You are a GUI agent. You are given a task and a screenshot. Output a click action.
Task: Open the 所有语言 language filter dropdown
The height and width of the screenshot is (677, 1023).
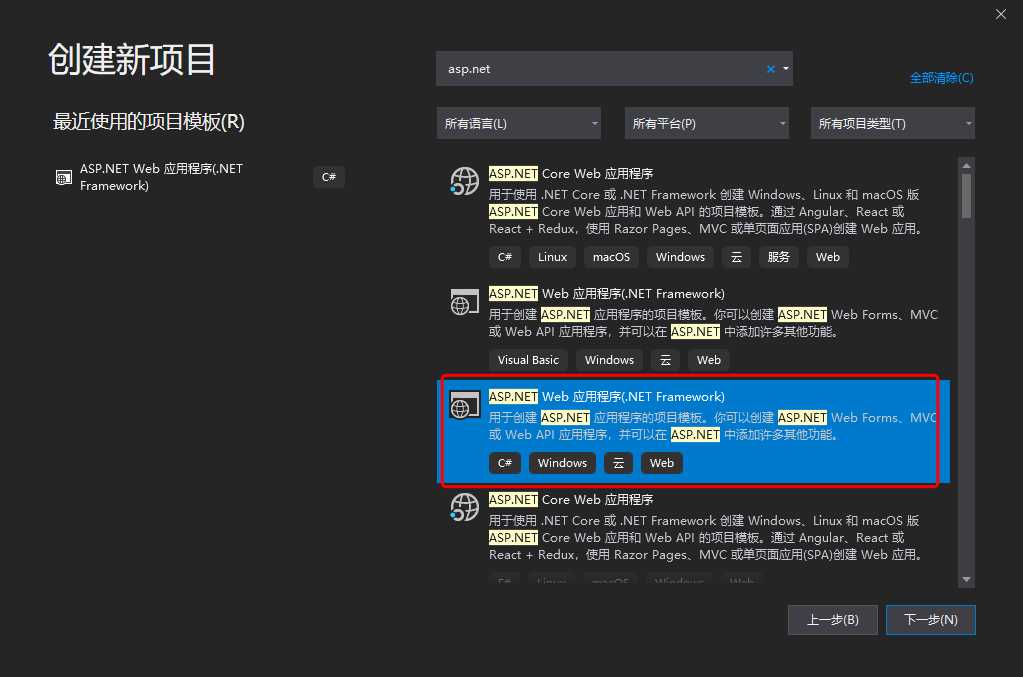pyautogui.click(x=518, y=123)
